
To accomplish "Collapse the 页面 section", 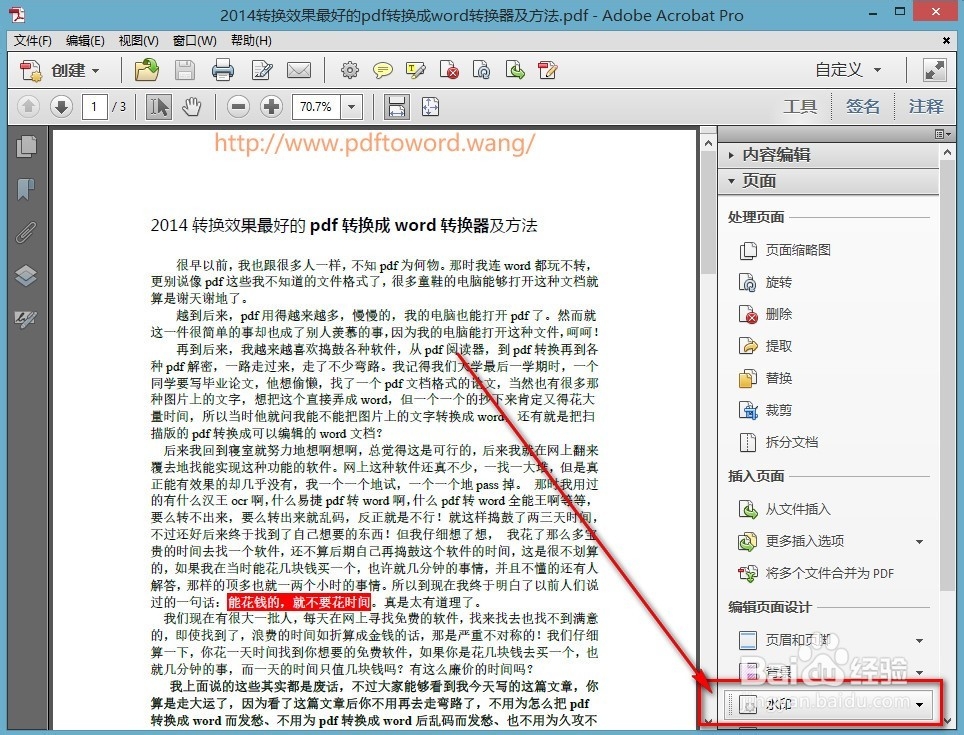I will click(828, 181).
